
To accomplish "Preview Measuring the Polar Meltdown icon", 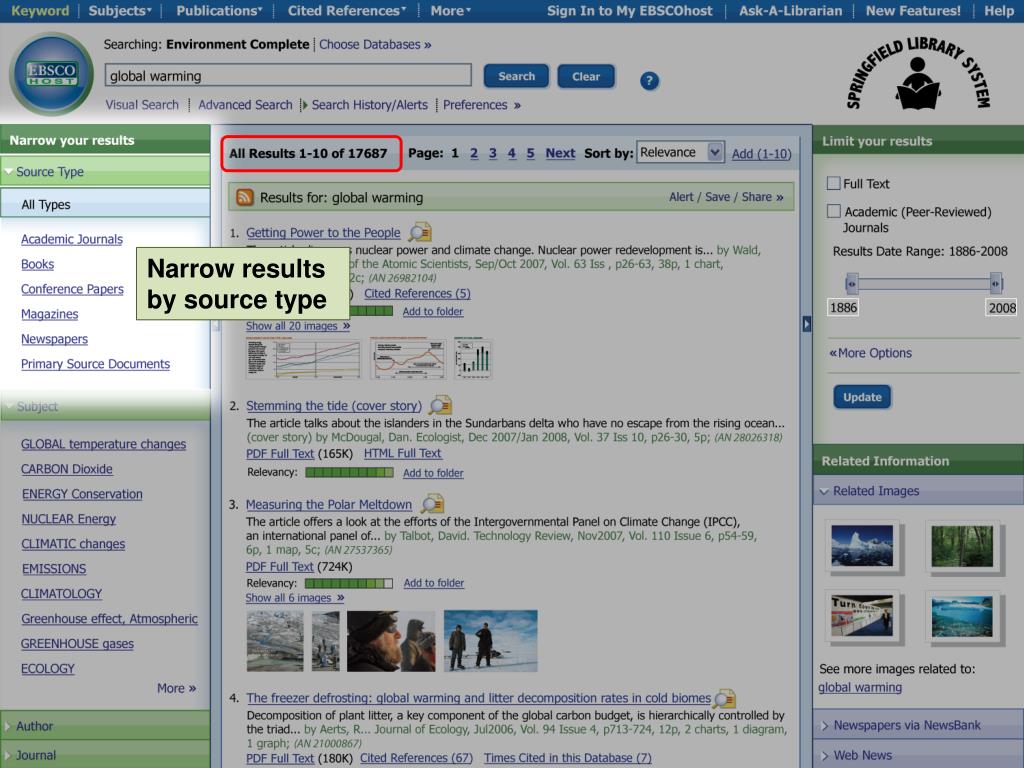I will click(x=432, y=504).
